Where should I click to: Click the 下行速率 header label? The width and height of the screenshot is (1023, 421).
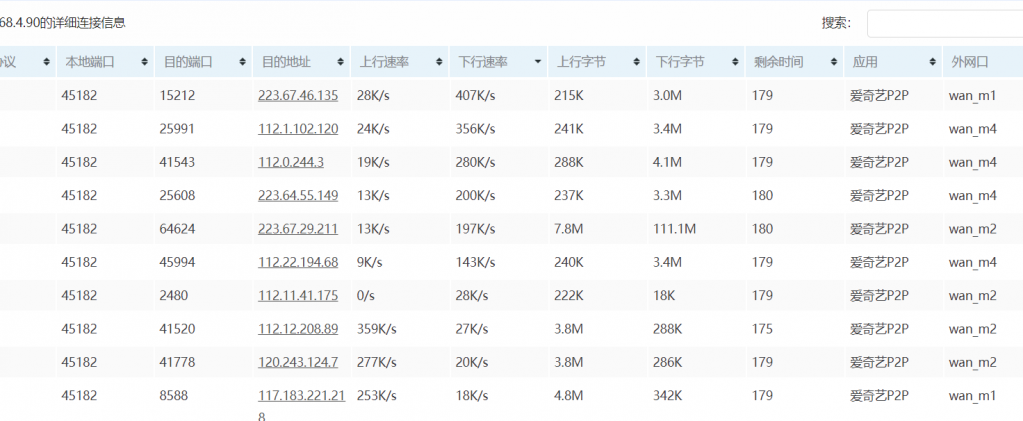pos(483,62)
